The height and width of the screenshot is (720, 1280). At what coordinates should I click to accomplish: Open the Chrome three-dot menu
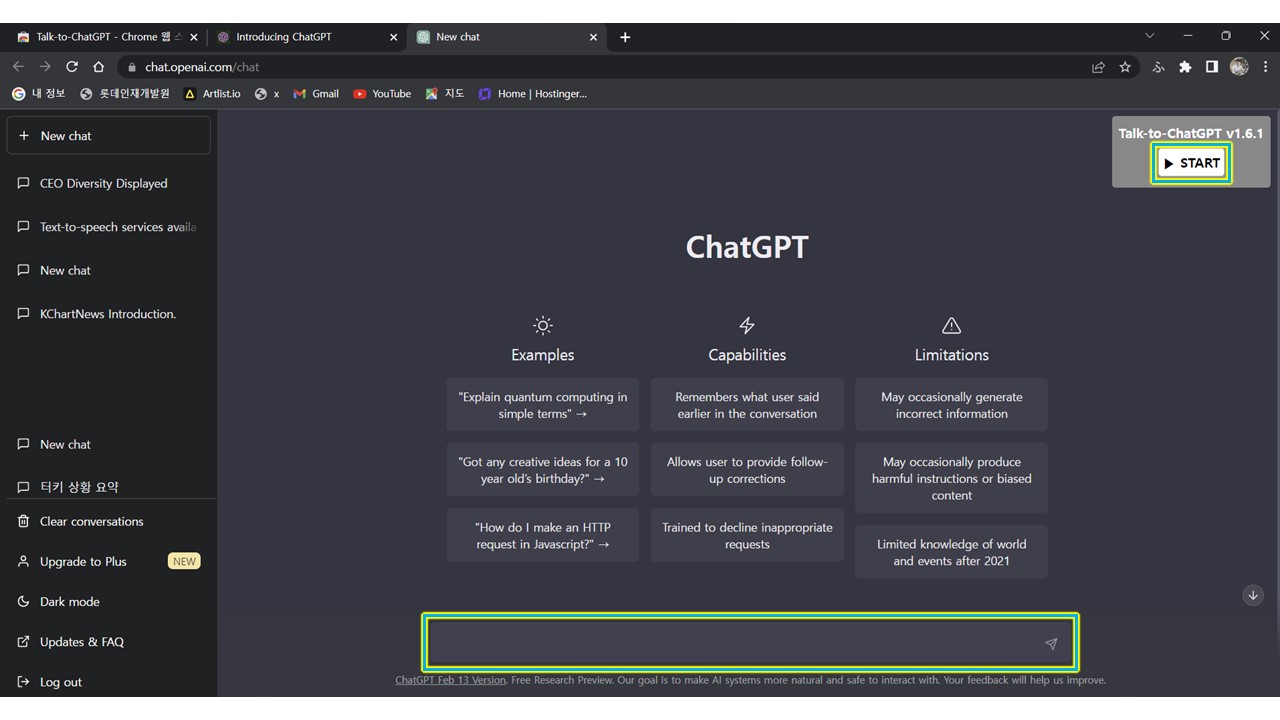point(1265,67)
